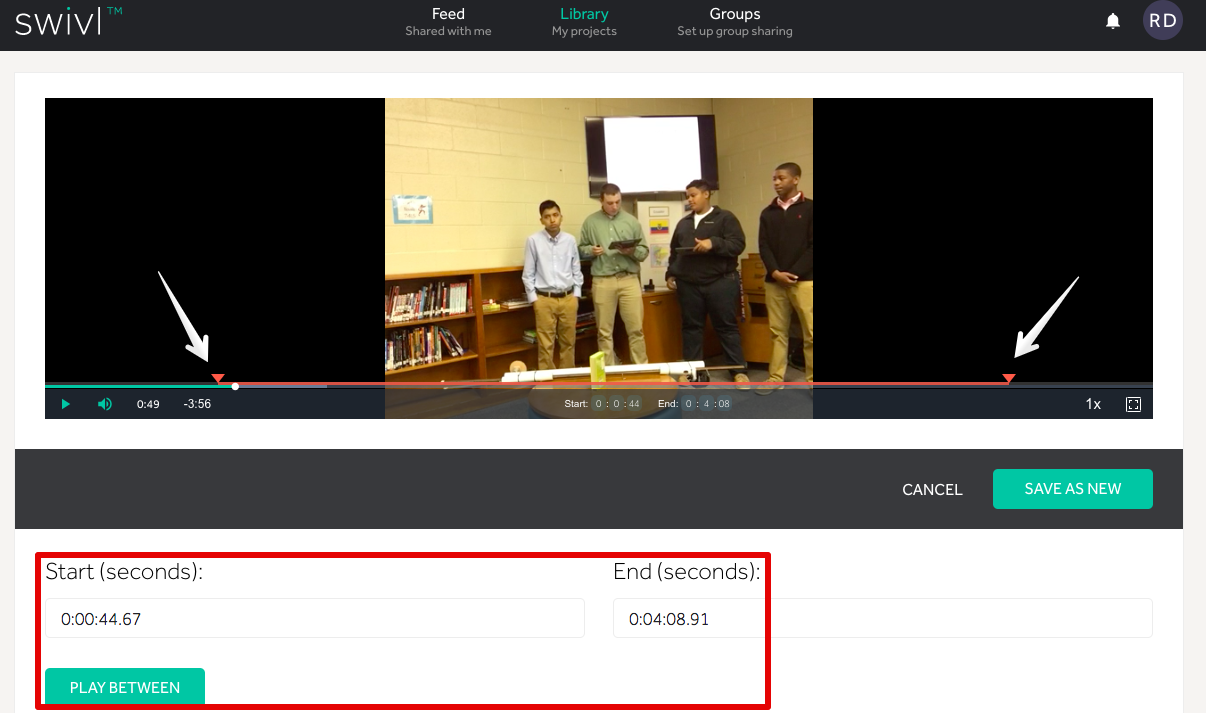Select the right red trim end marker
Image resolution: width=1206 pixels, height=713 pixels.
(1009, 378)
